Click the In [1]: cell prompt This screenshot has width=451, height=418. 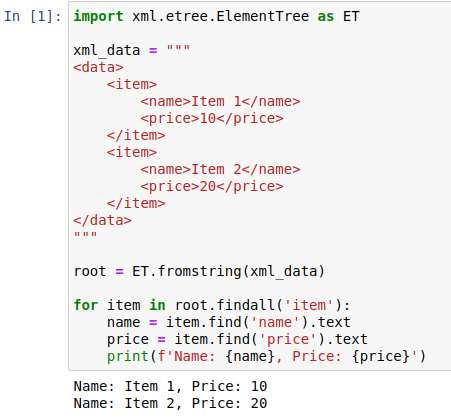point(33,16)
